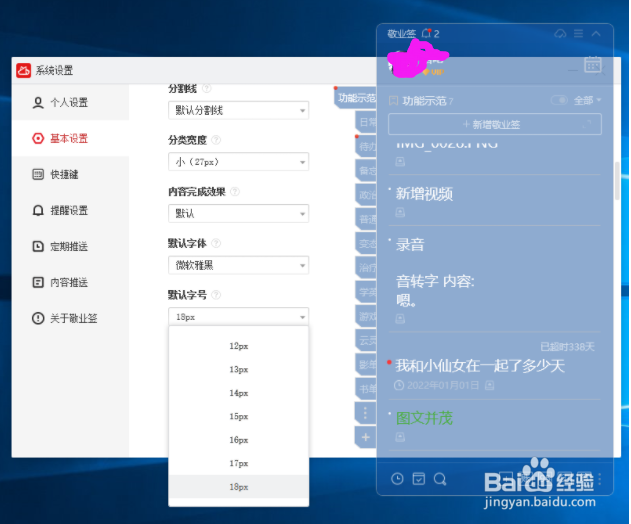
Task: Open completed-calendar icon at panel bottom
Action: coord(419,479)
